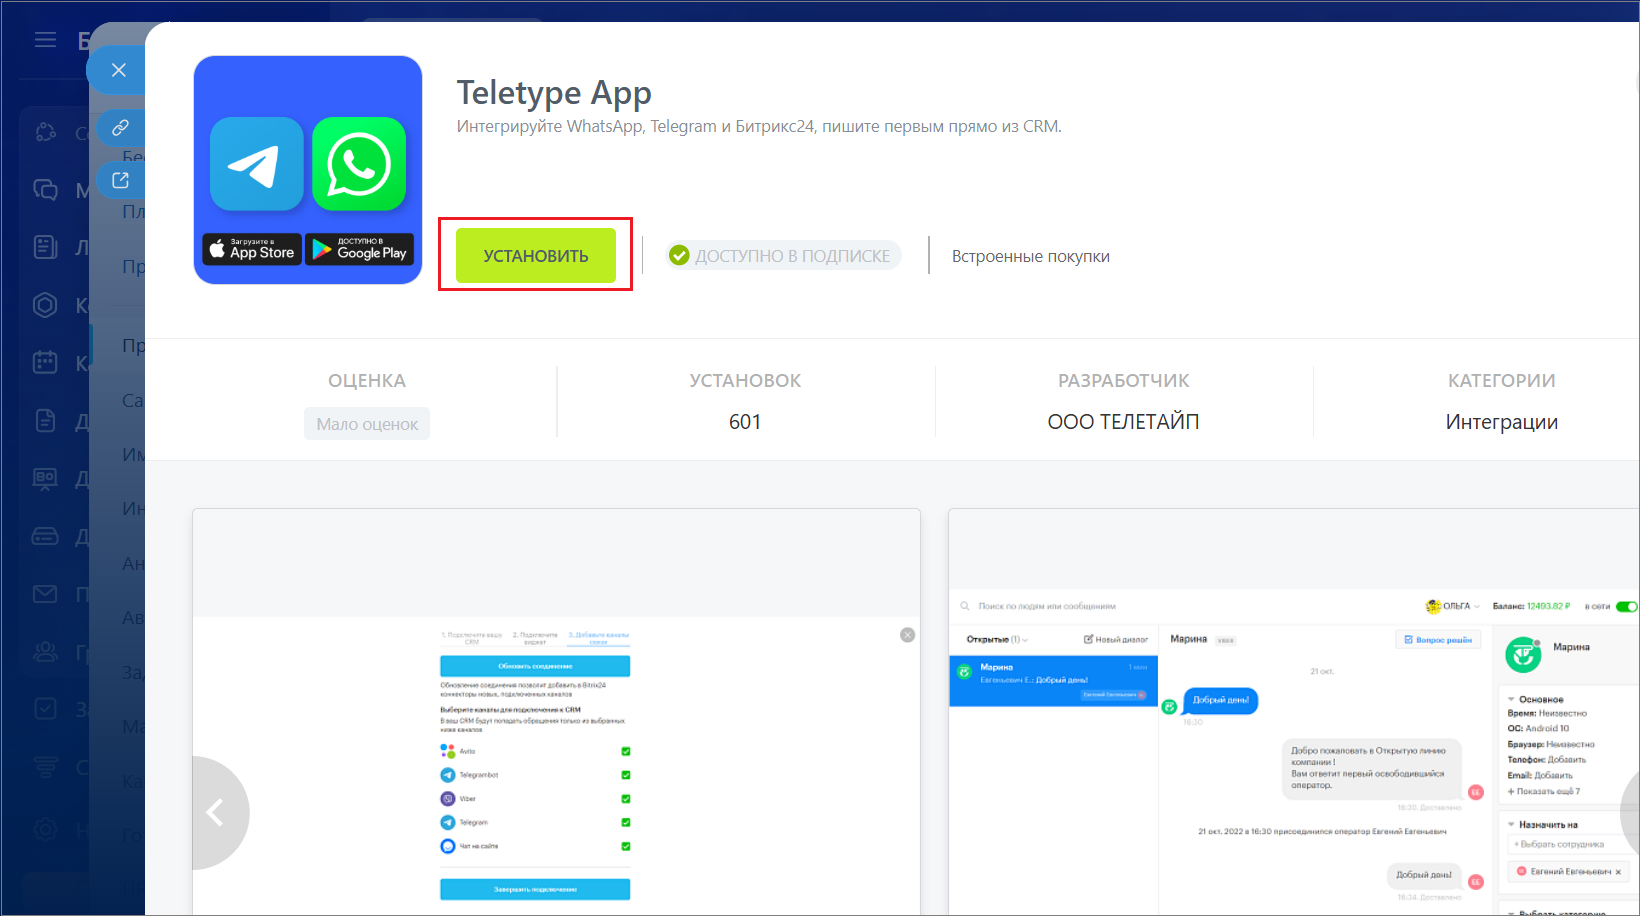Go to previous screenshot with left arrow
The height and width of the screenshot is (916, 1640).
coord(215,812)
